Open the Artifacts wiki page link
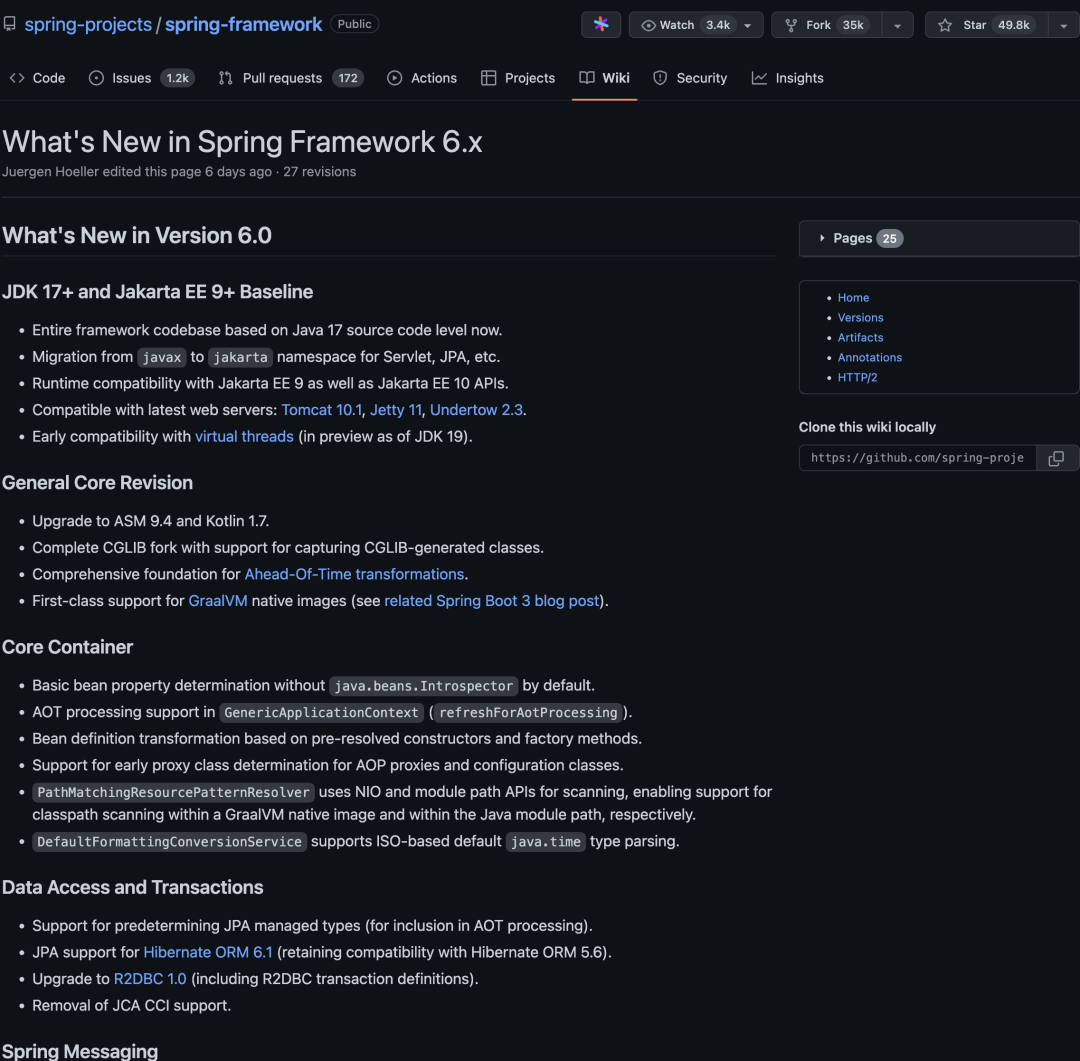 click(860, 338)
